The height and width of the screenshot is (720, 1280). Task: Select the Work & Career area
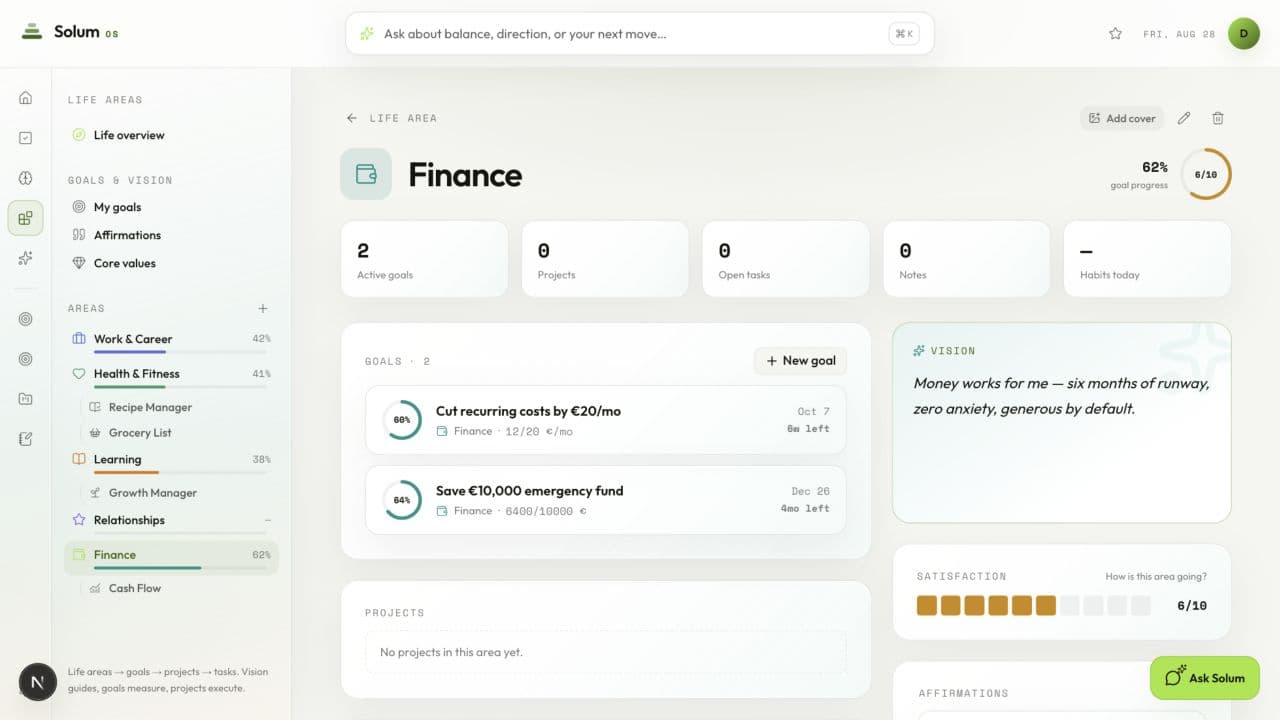(171, 340)
